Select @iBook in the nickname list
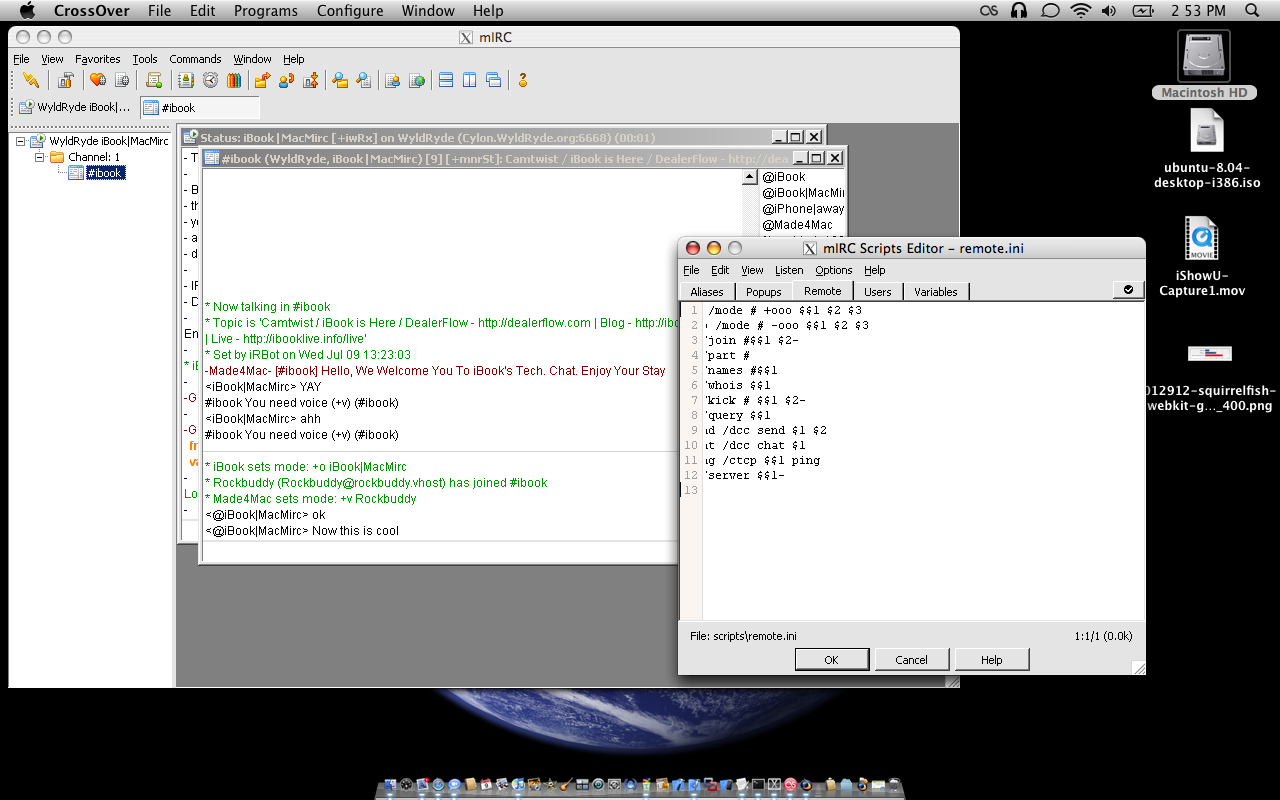The height and width of the screenshot is (800, 1280). 783,177
